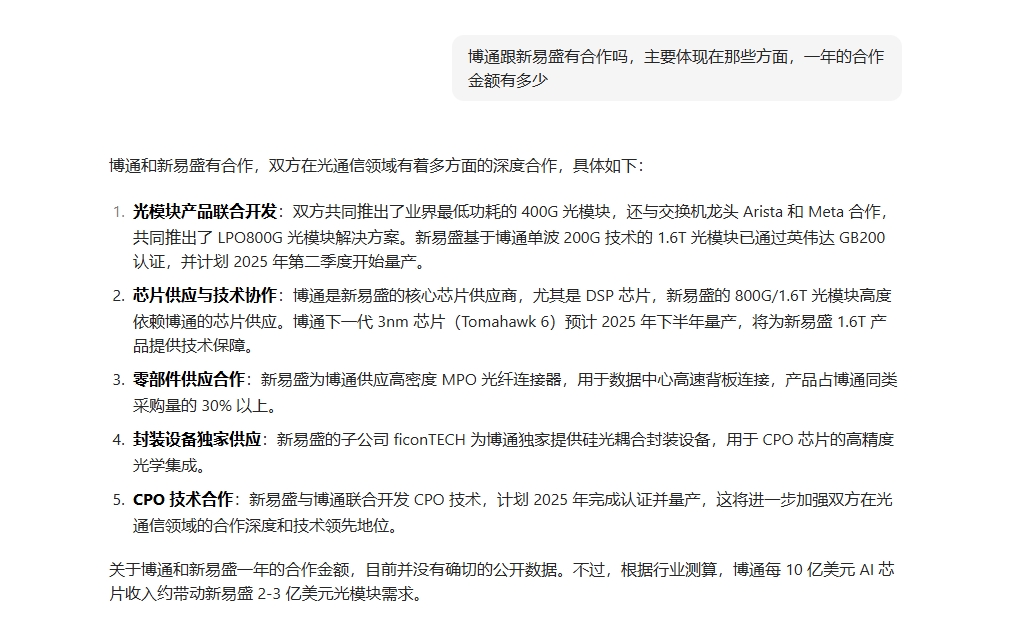Click the text 'LPO800G 光模块解决方案'
Image resolution: width=1034 pixels, height=618 pixels.
point(307,238)
